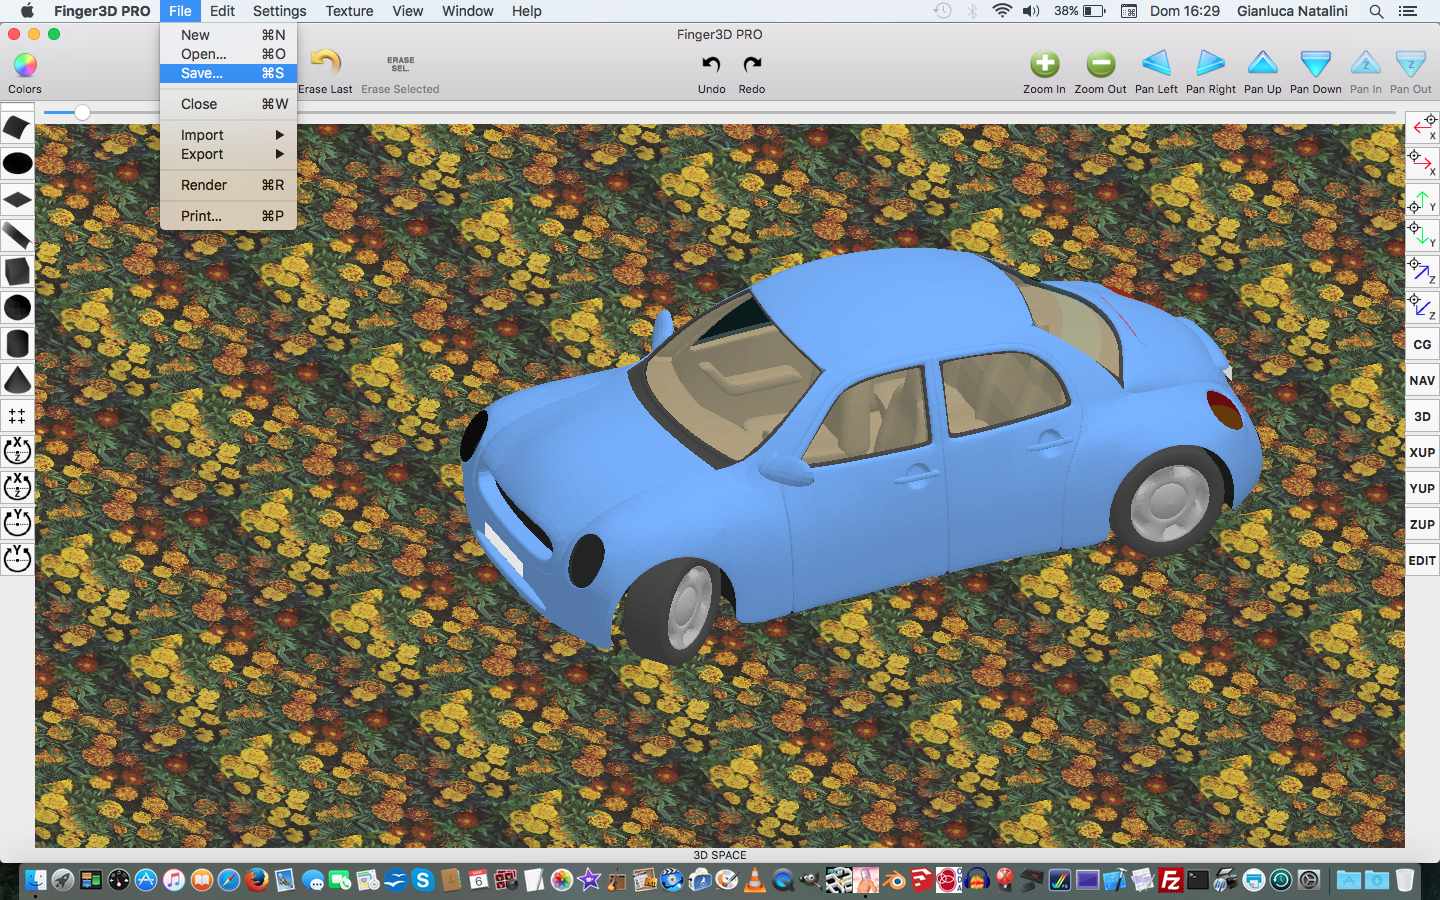Zoom In with the green plus icon

click(x=1045, y=64)
